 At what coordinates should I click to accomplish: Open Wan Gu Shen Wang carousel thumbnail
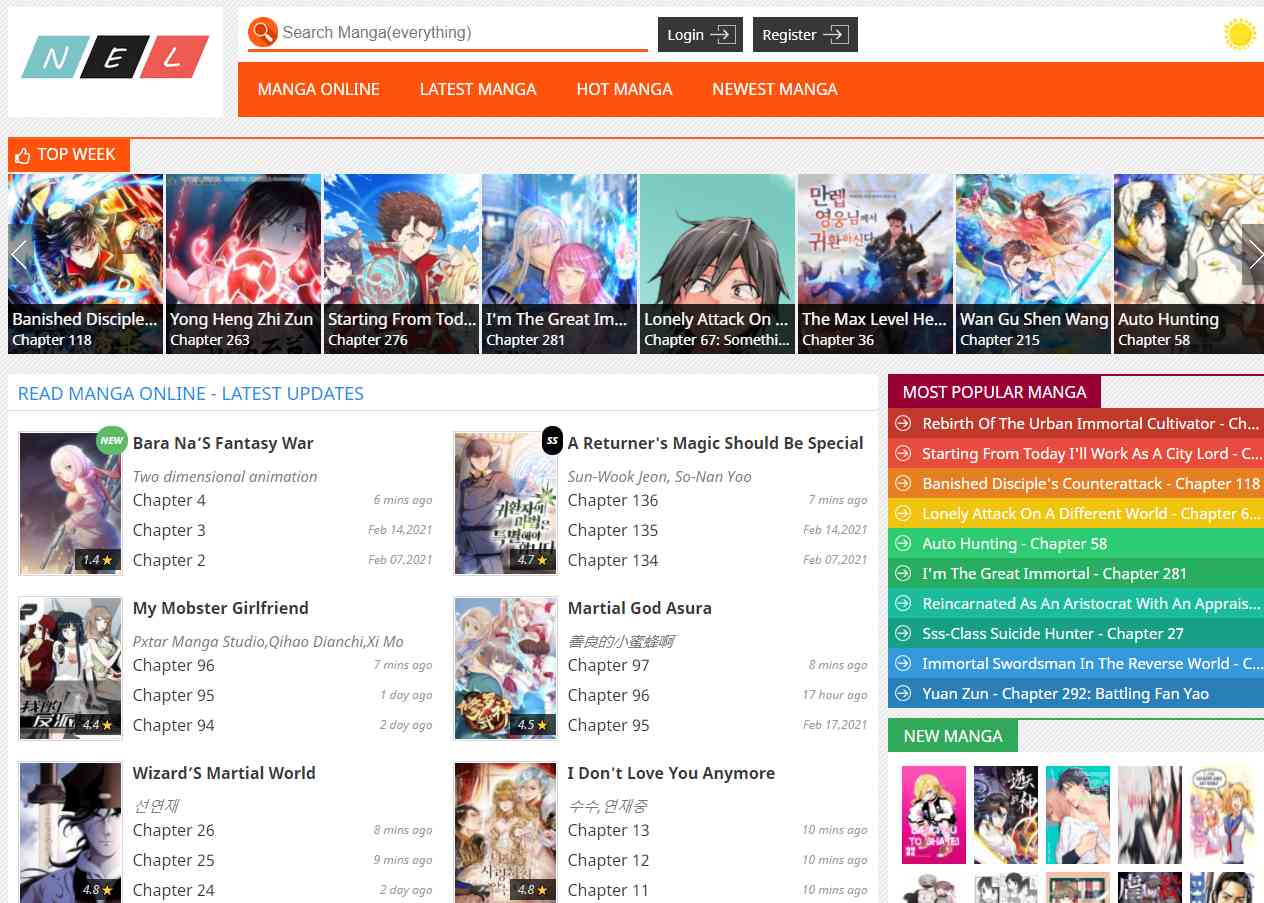point(1033,264)
